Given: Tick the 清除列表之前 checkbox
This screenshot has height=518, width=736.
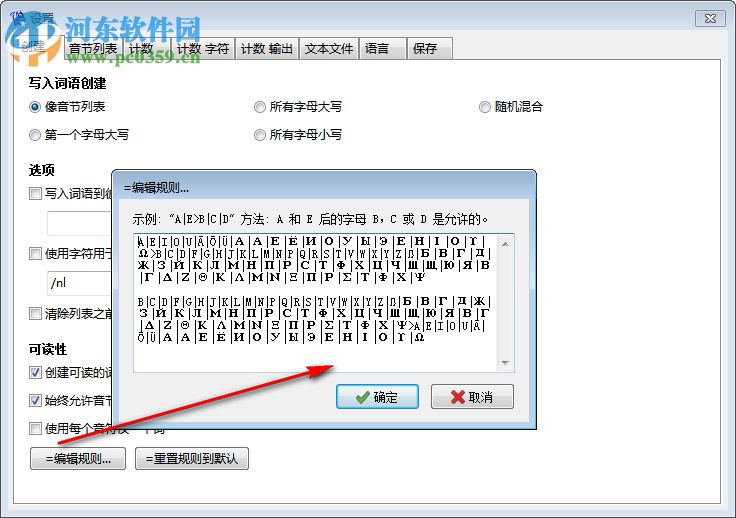Looking at the screenshot, I should point(35,313).
